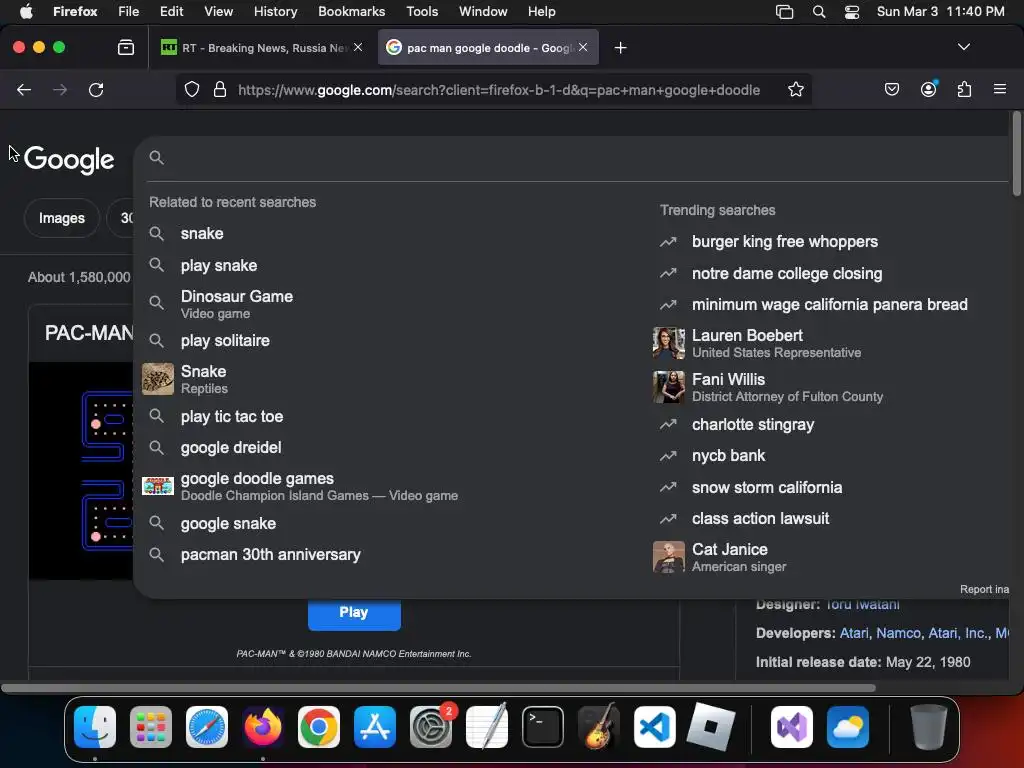Show site info via the padlock icon
Screen dimensions: 1024x768
(x=220, y=89)
